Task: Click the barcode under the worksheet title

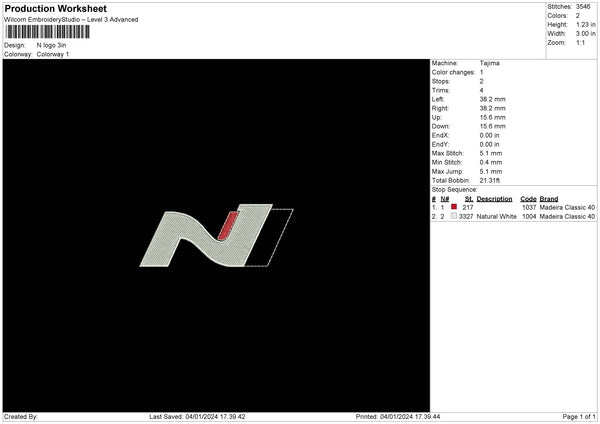Action: (47, 32)
